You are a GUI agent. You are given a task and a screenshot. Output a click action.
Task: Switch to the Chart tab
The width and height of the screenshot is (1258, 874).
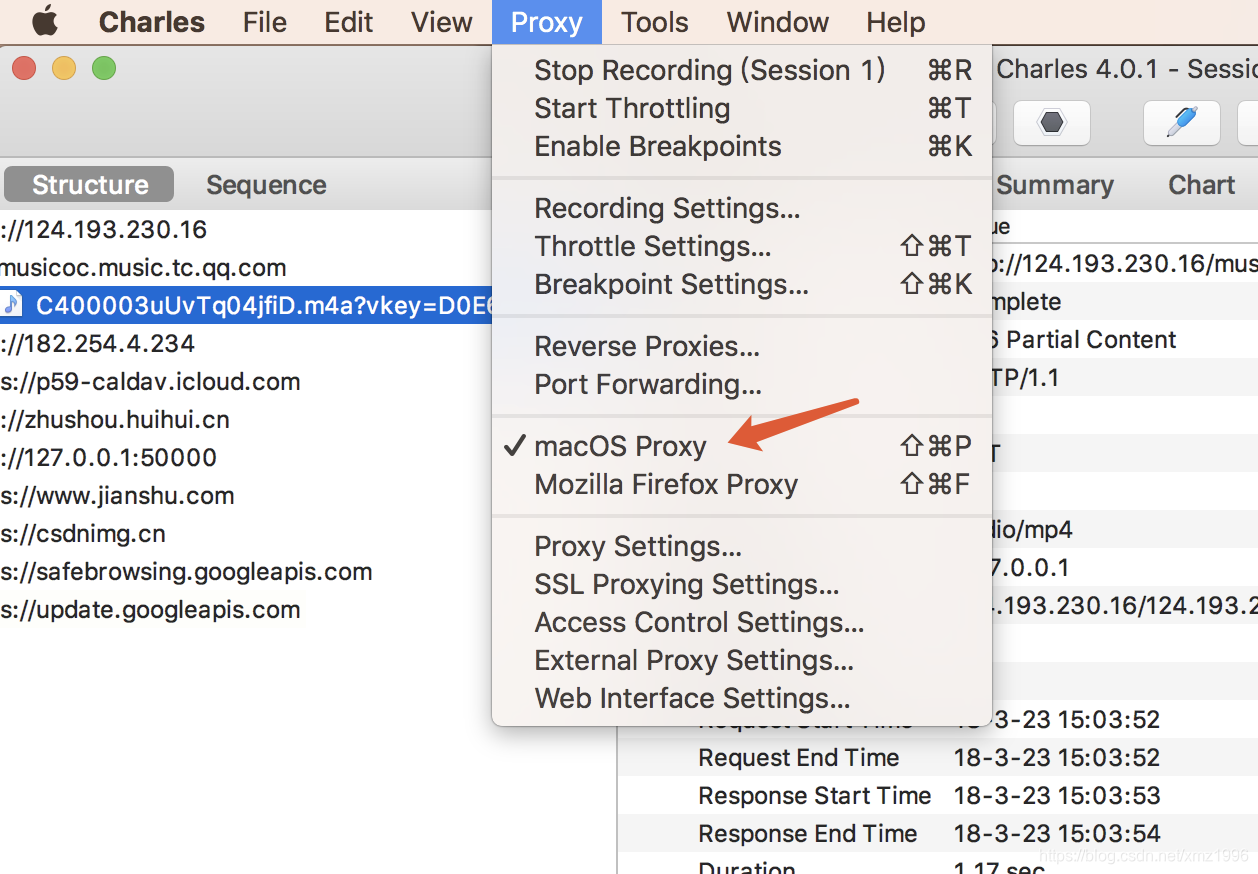pos(1201,185)
